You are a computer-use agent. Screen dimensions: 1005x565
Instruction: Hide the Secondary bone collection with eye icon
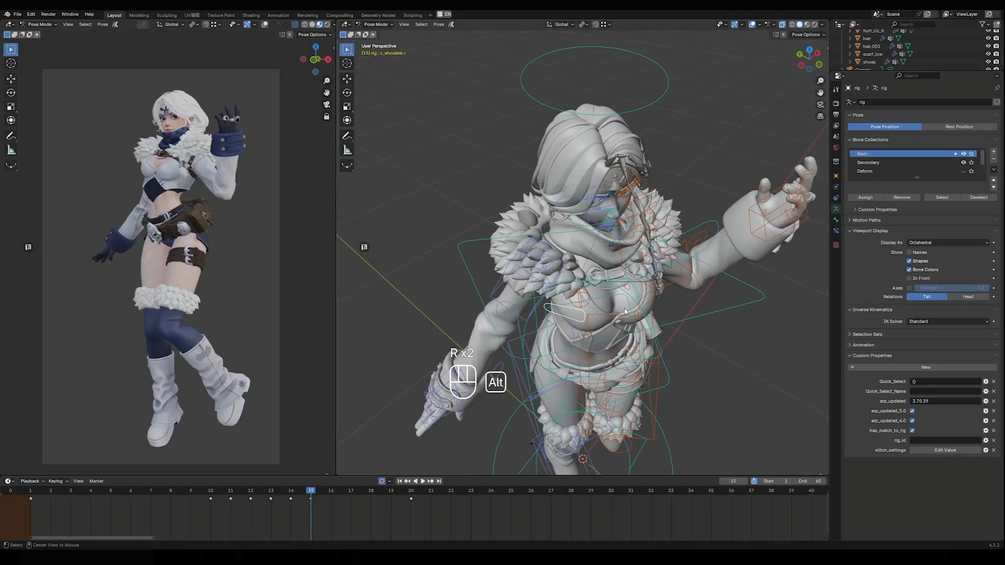pyautogui.click(x=963, y=162)
